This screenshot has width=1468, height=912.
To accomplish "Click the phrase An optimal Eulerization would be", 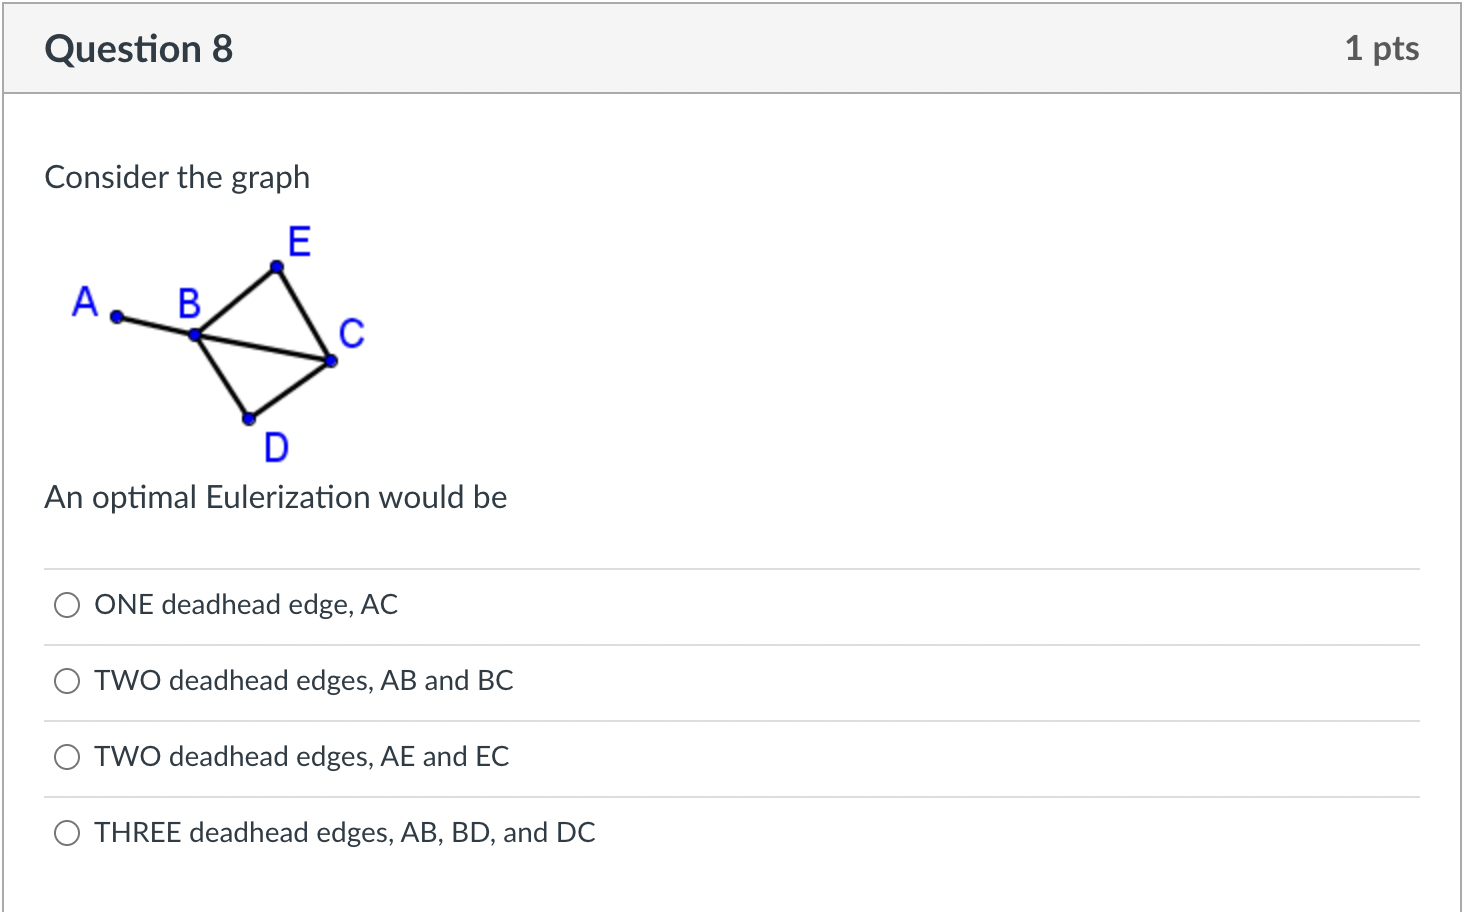I will tap(276, 497).
